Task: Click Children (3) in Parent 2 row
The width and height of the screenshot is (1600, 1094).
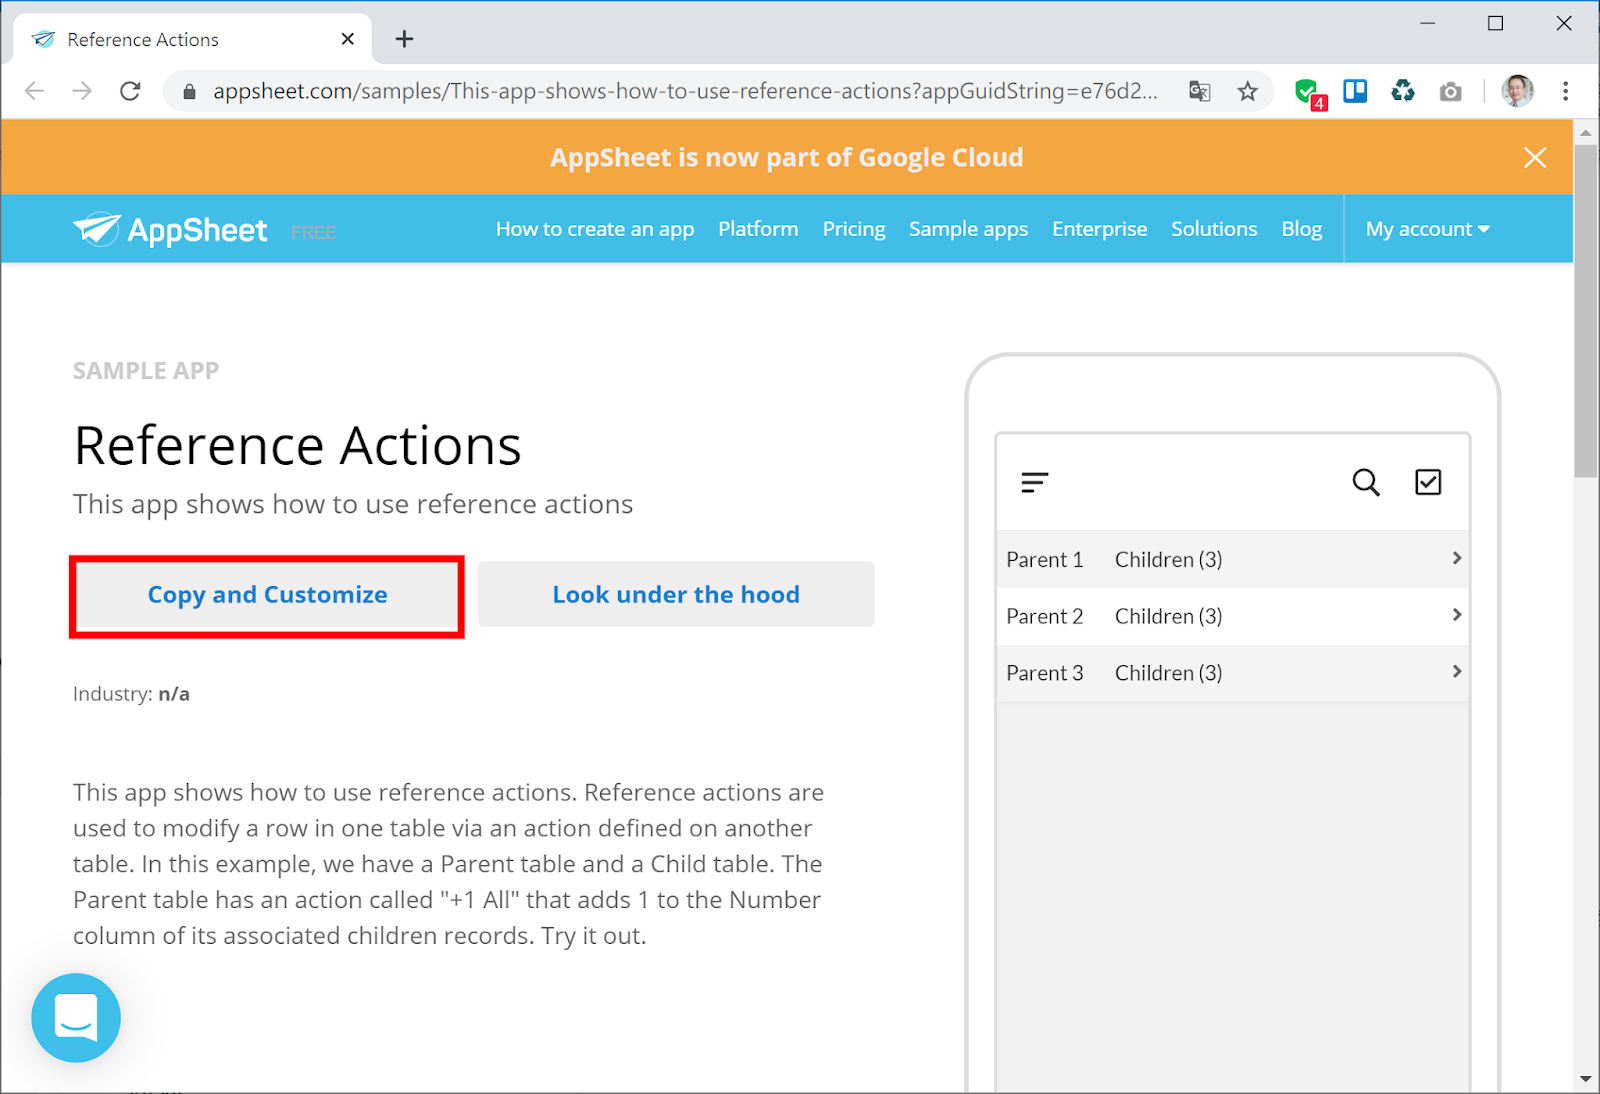Action: 1168,617
